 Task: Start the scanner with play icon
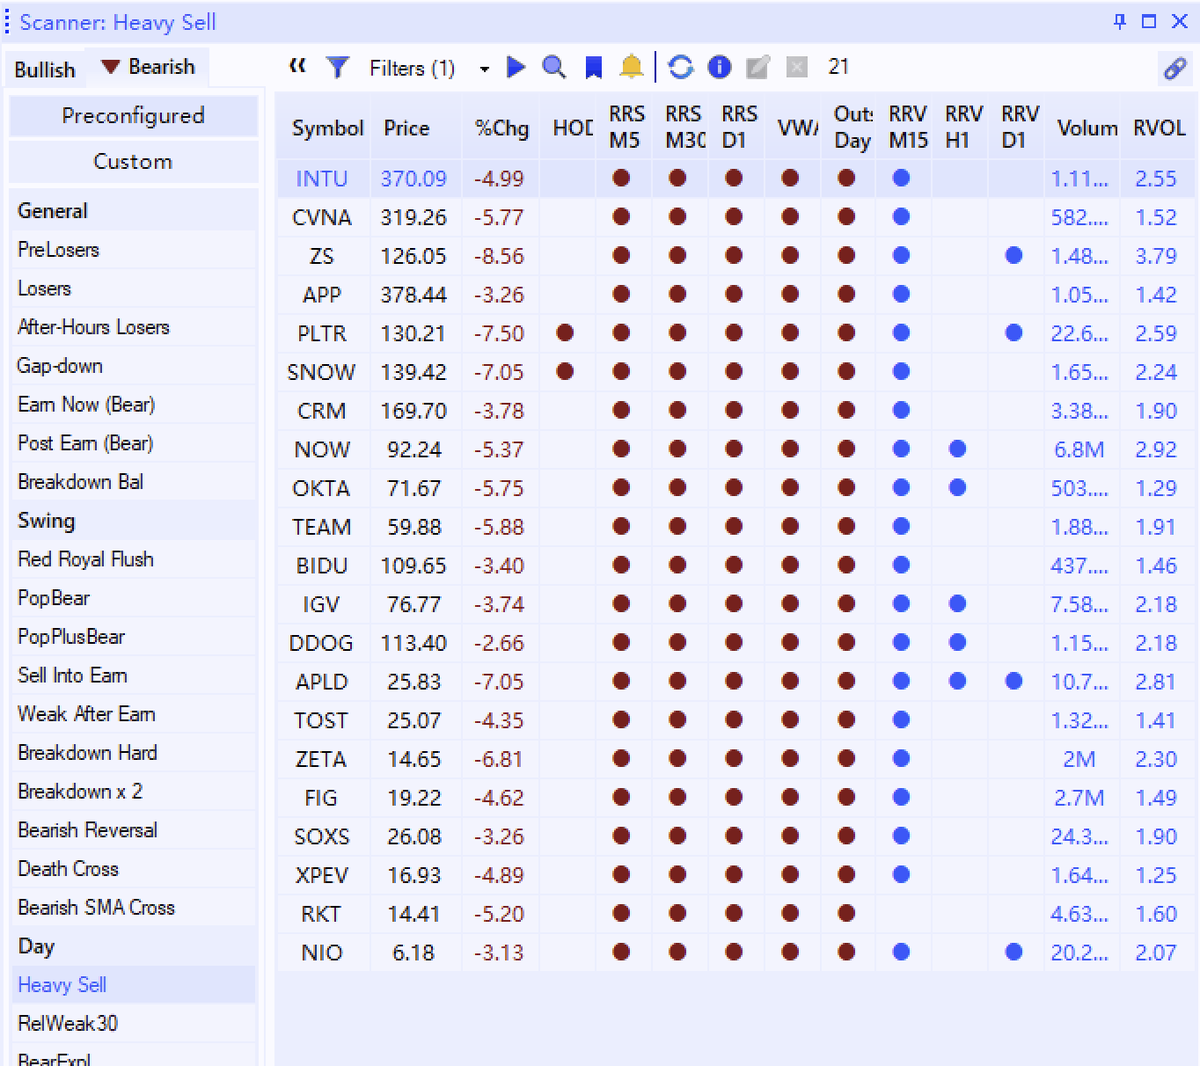(x=516, y=67)
